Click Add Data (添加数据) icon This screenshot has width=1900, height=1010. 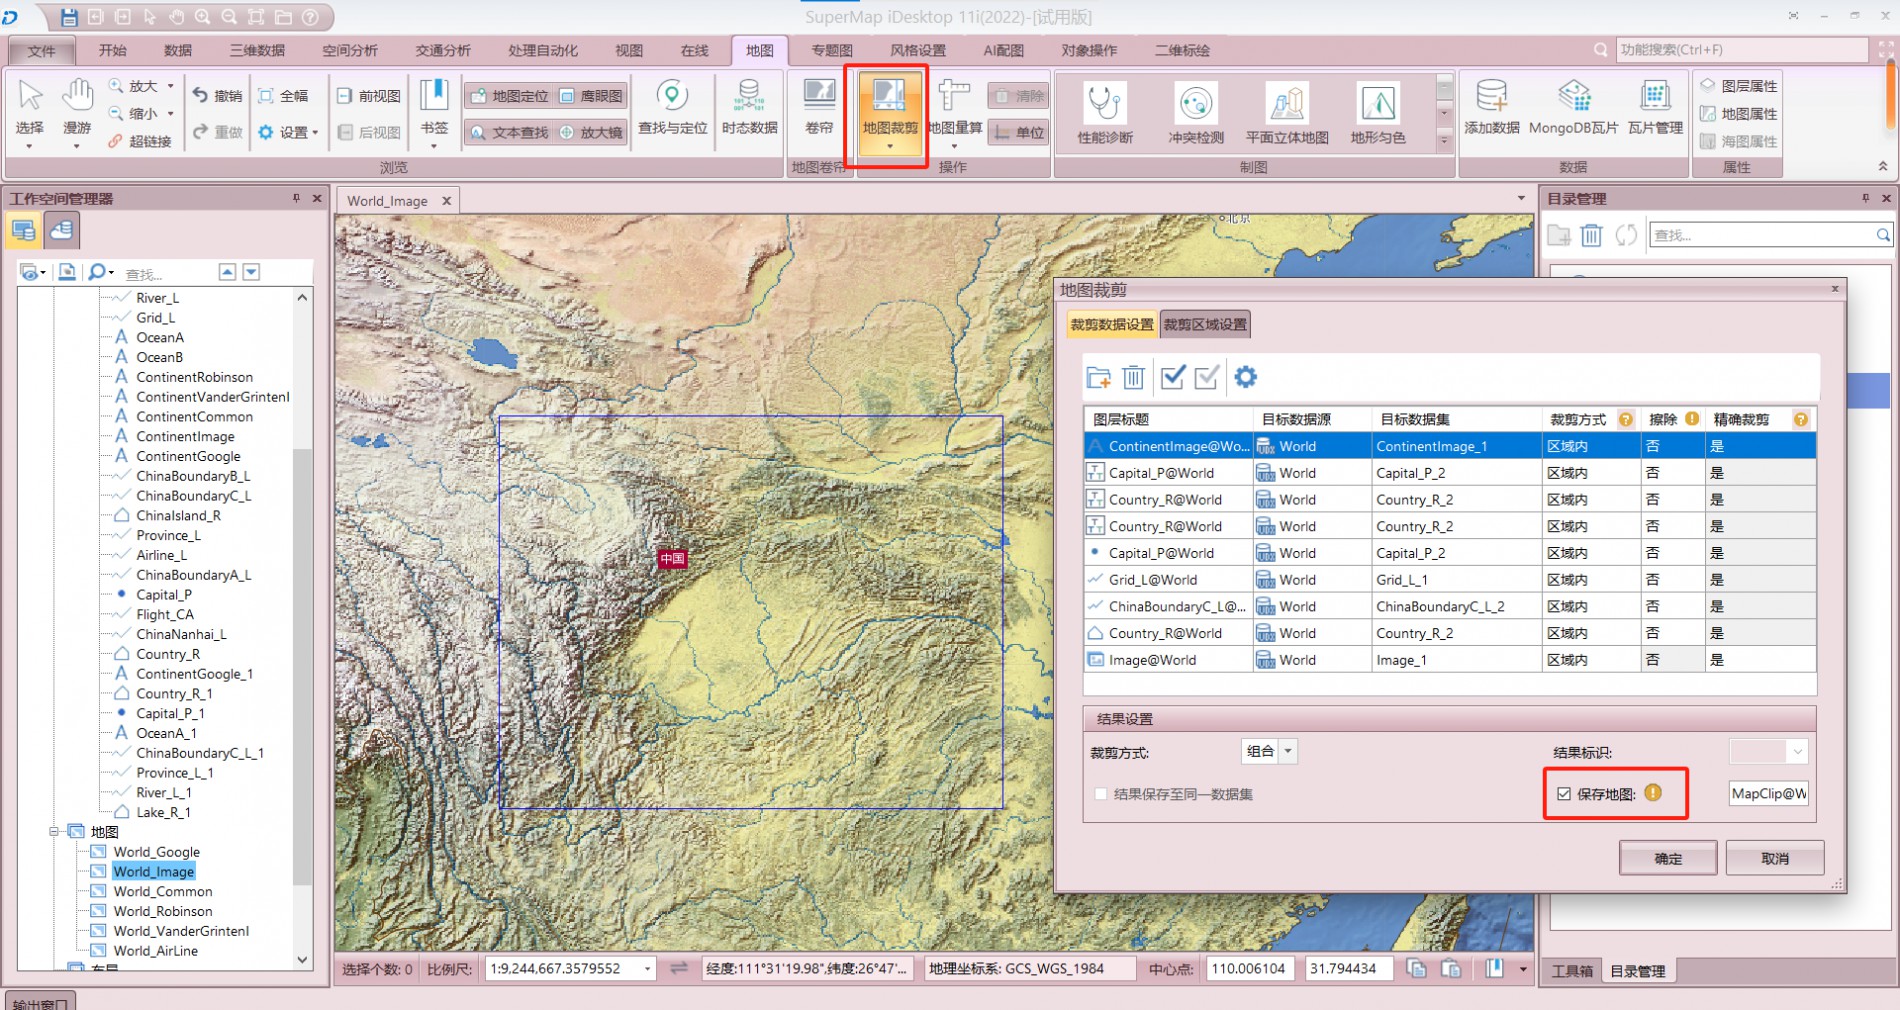click(x=1492, y=108)
